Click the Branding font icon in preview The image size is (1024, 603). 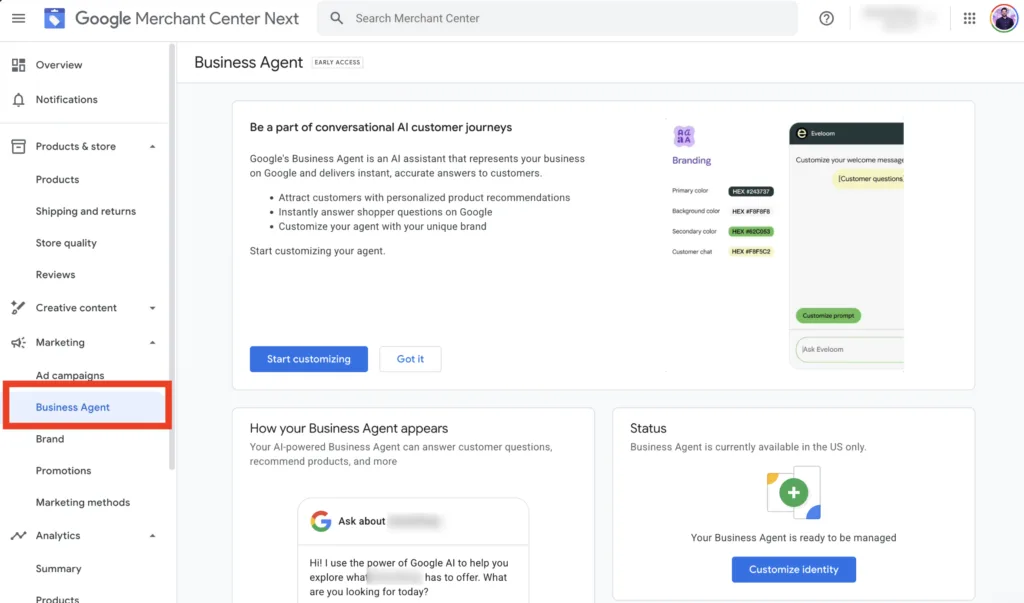point(684,137)
